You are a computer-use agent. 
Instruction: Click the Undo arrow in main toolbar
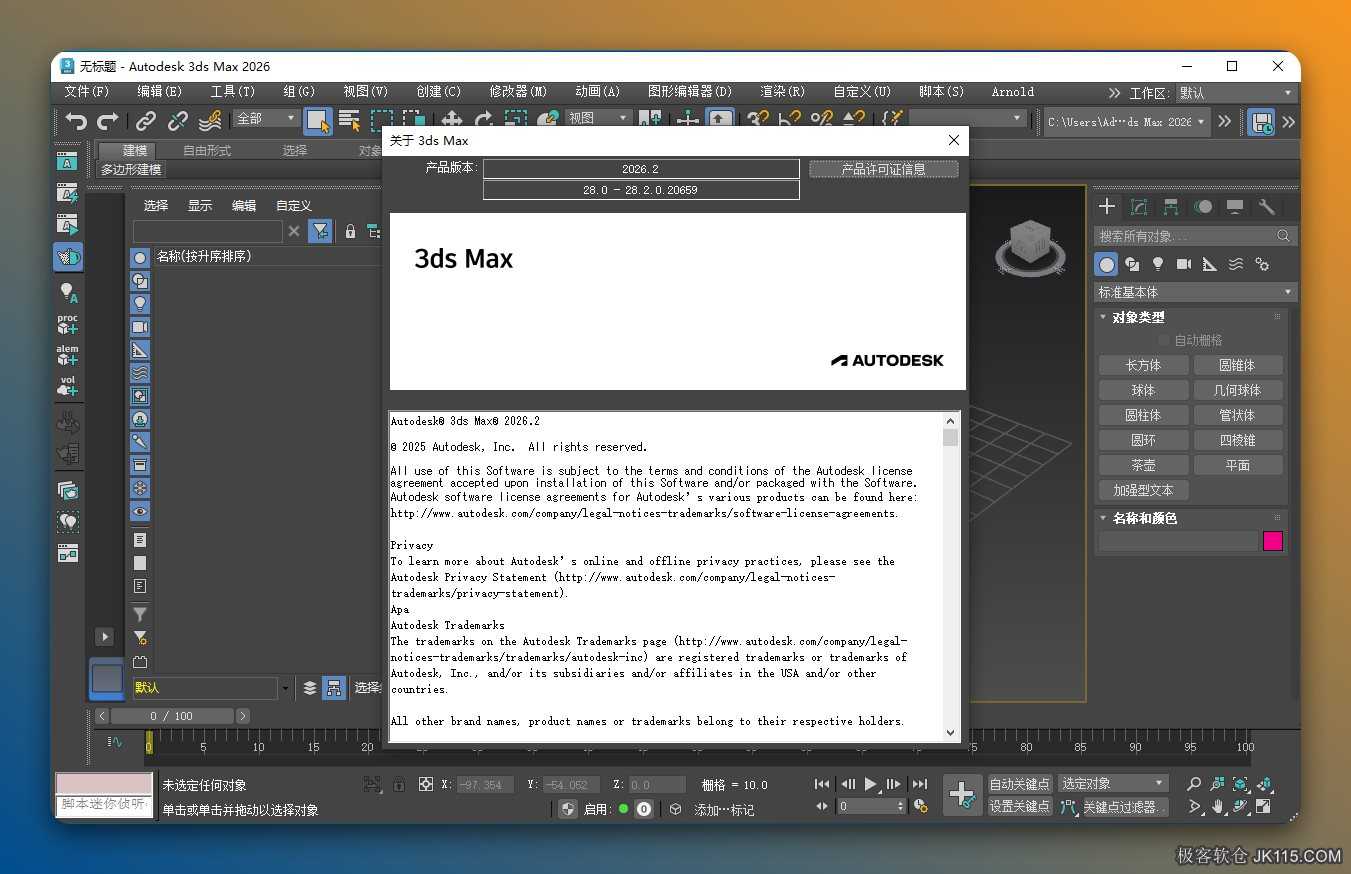tap(76, 121)
